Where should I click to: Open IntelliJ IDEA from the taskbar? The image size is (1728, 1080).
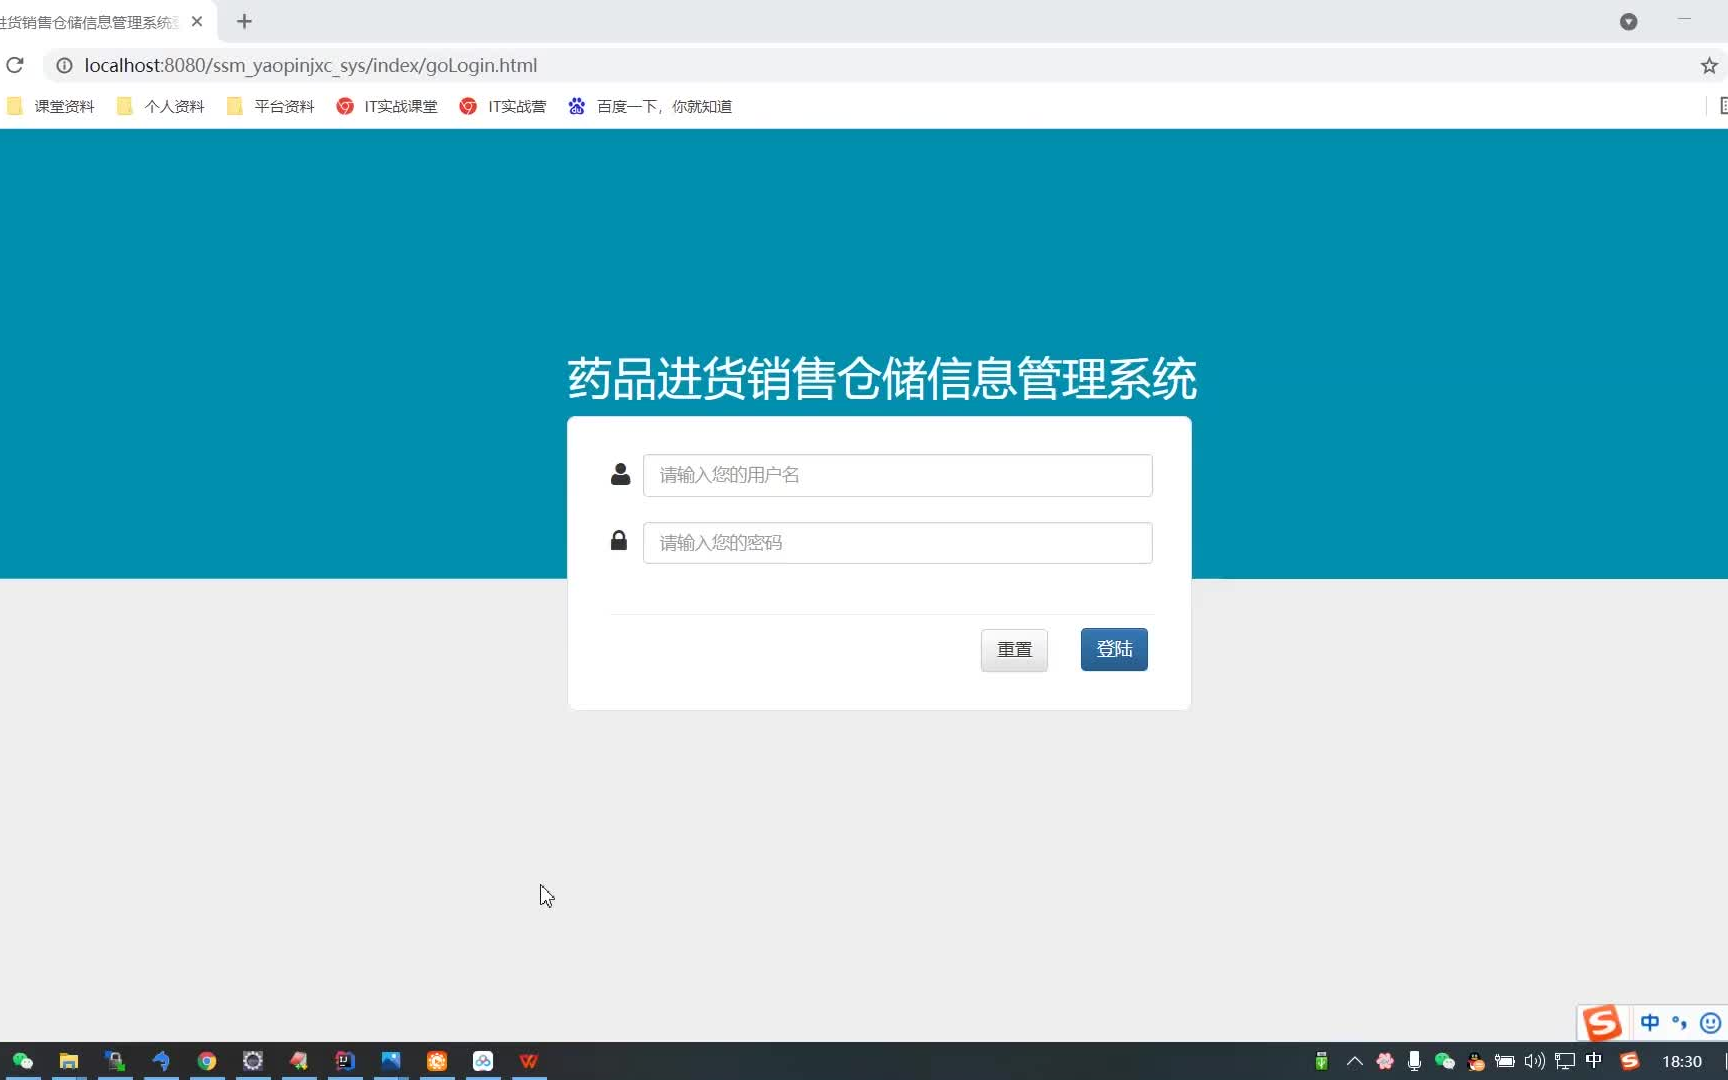tap(345, 1061)
